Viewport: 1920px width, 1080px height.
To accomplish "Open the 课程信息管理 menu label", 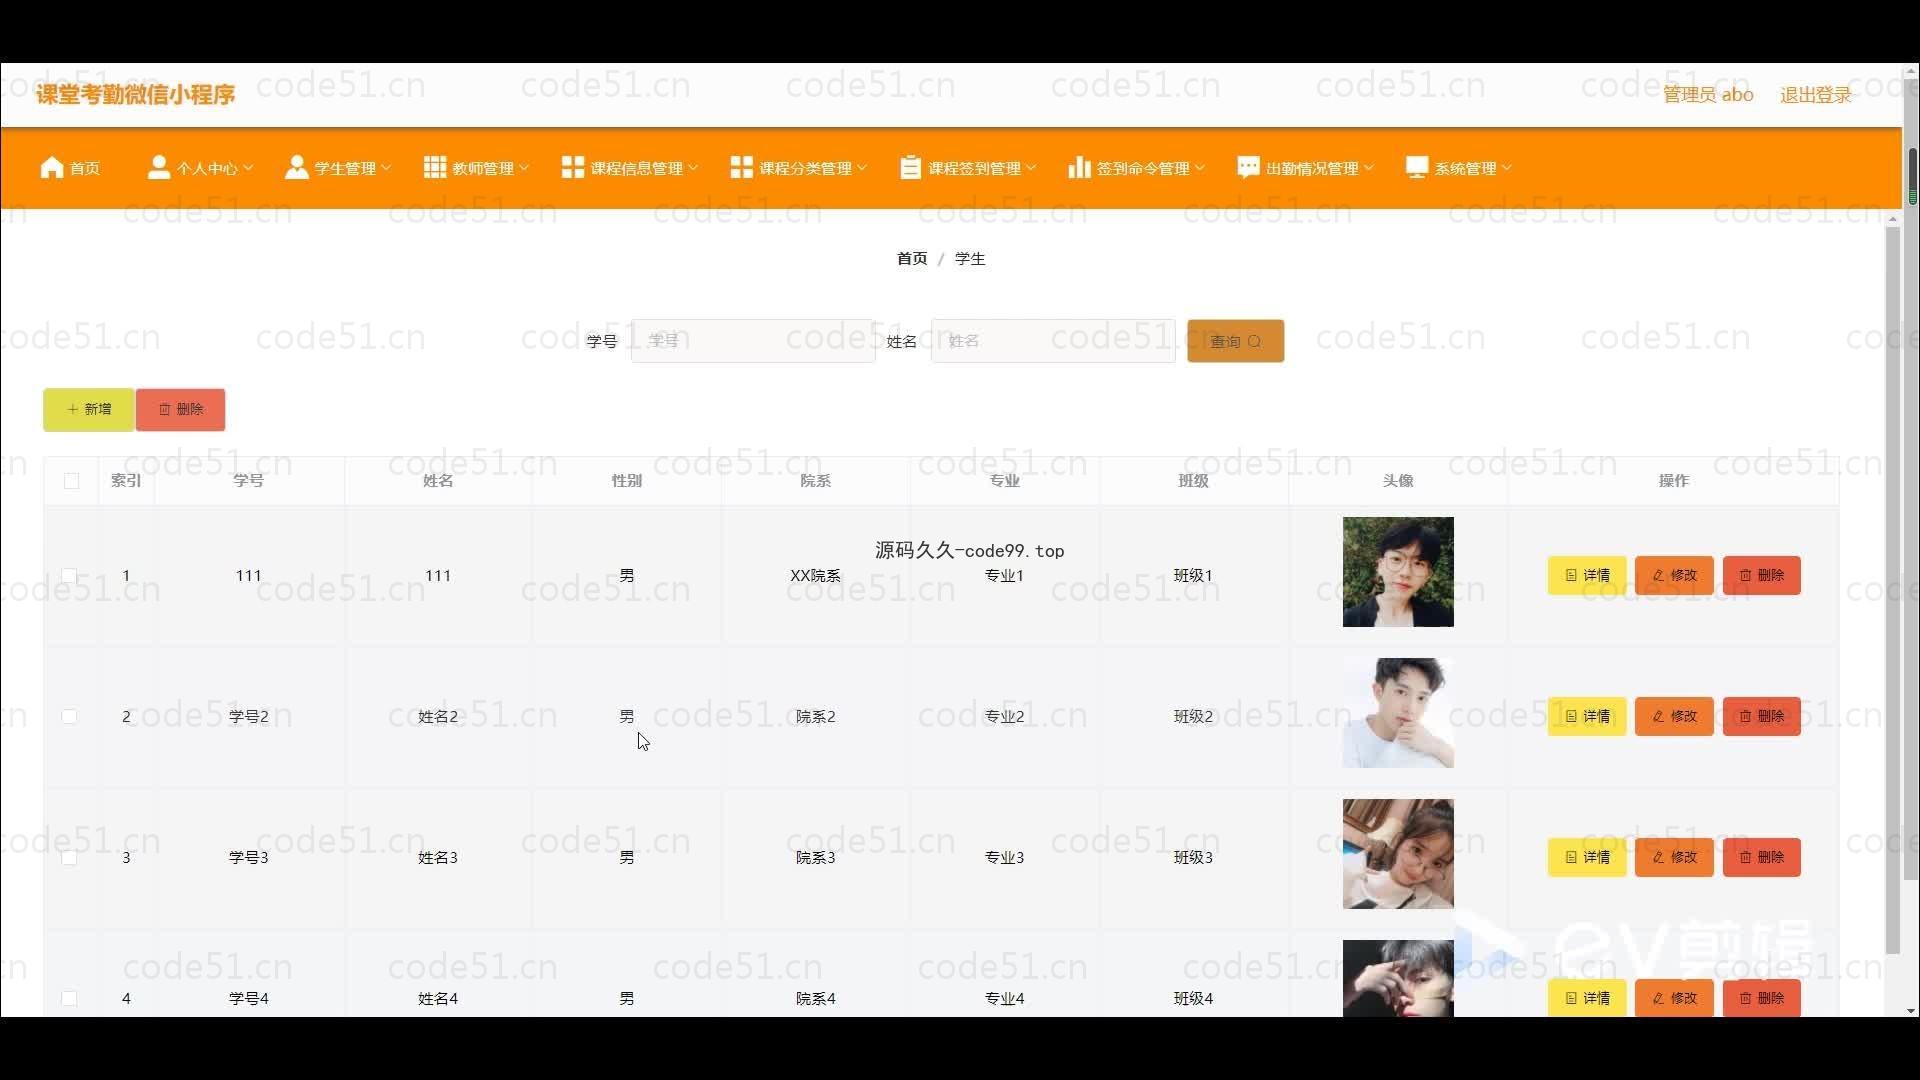I will coord(636,169).
